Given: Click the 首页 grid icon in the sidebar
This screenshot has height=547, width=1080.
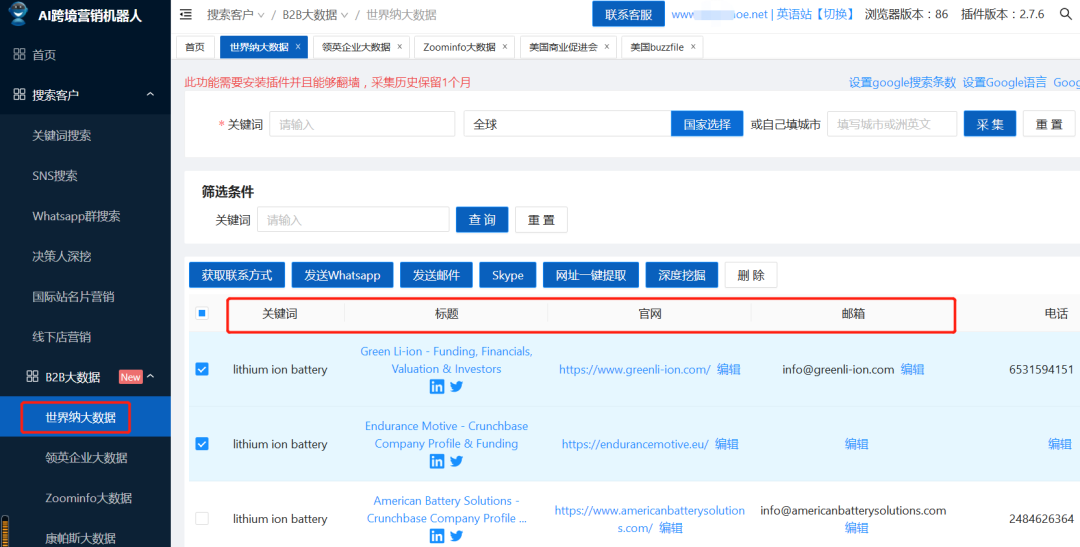Looking at the screenshot, I should (x=19, y=54).
